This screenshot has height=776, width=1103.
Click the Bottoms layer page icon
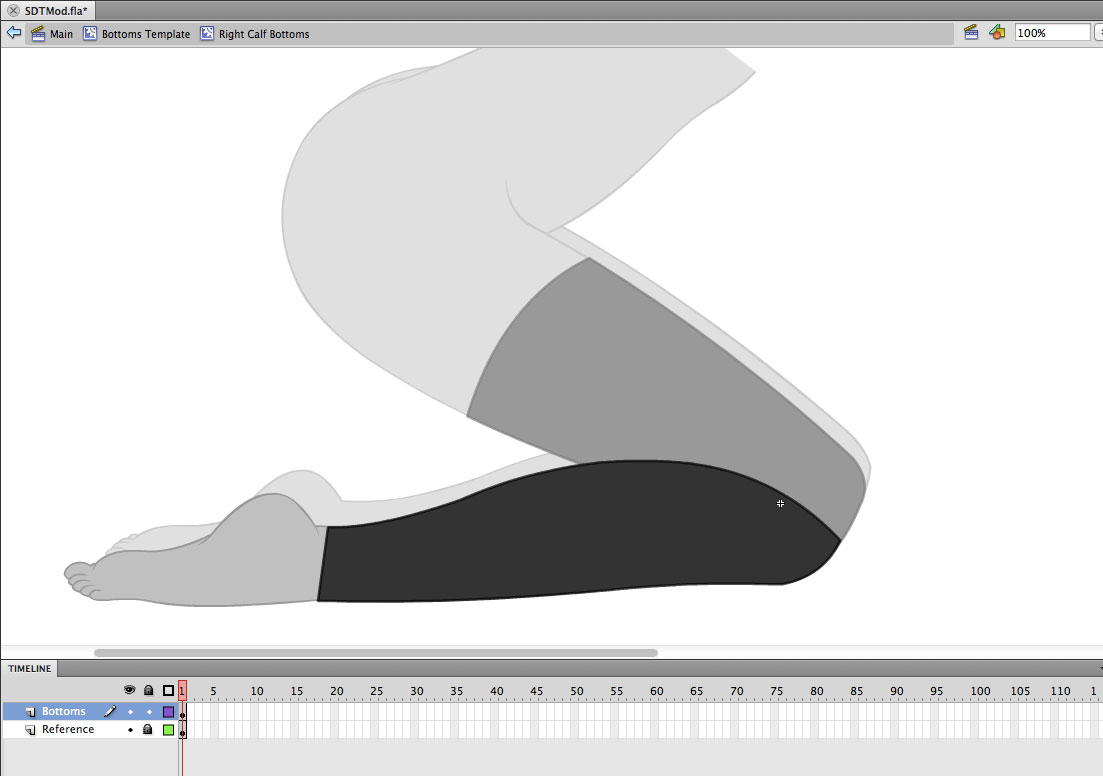(x=31, y=712)
